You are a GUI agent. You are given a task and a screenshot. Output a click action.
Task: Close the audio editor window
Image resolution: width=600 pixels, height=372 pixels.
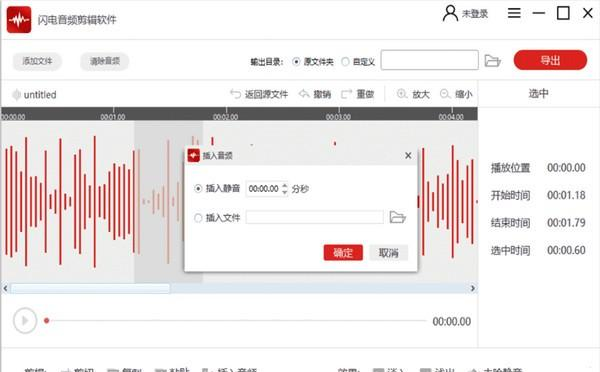click(587, 13)
